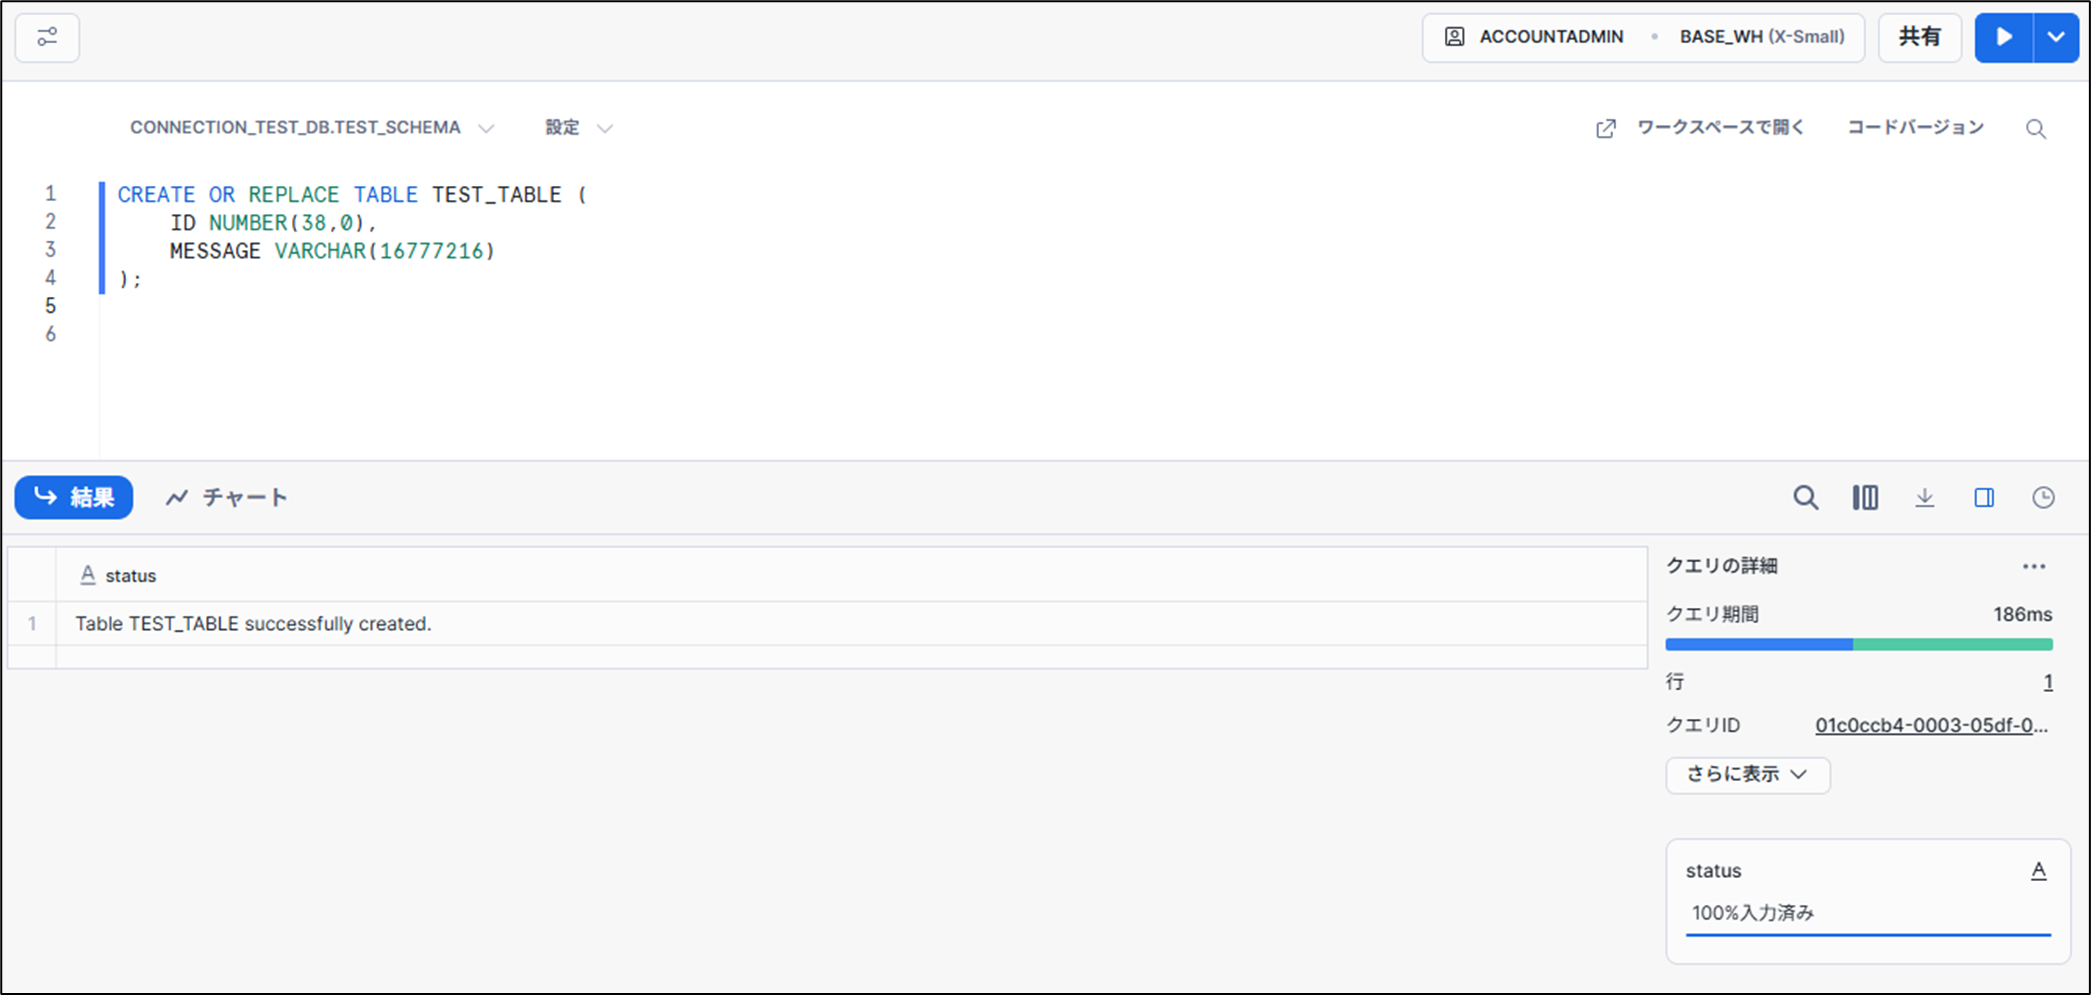Click the CREATE OR REPLACE TABLE code line
Viewport: 2091px width, 995px height.
coord(352,195)
